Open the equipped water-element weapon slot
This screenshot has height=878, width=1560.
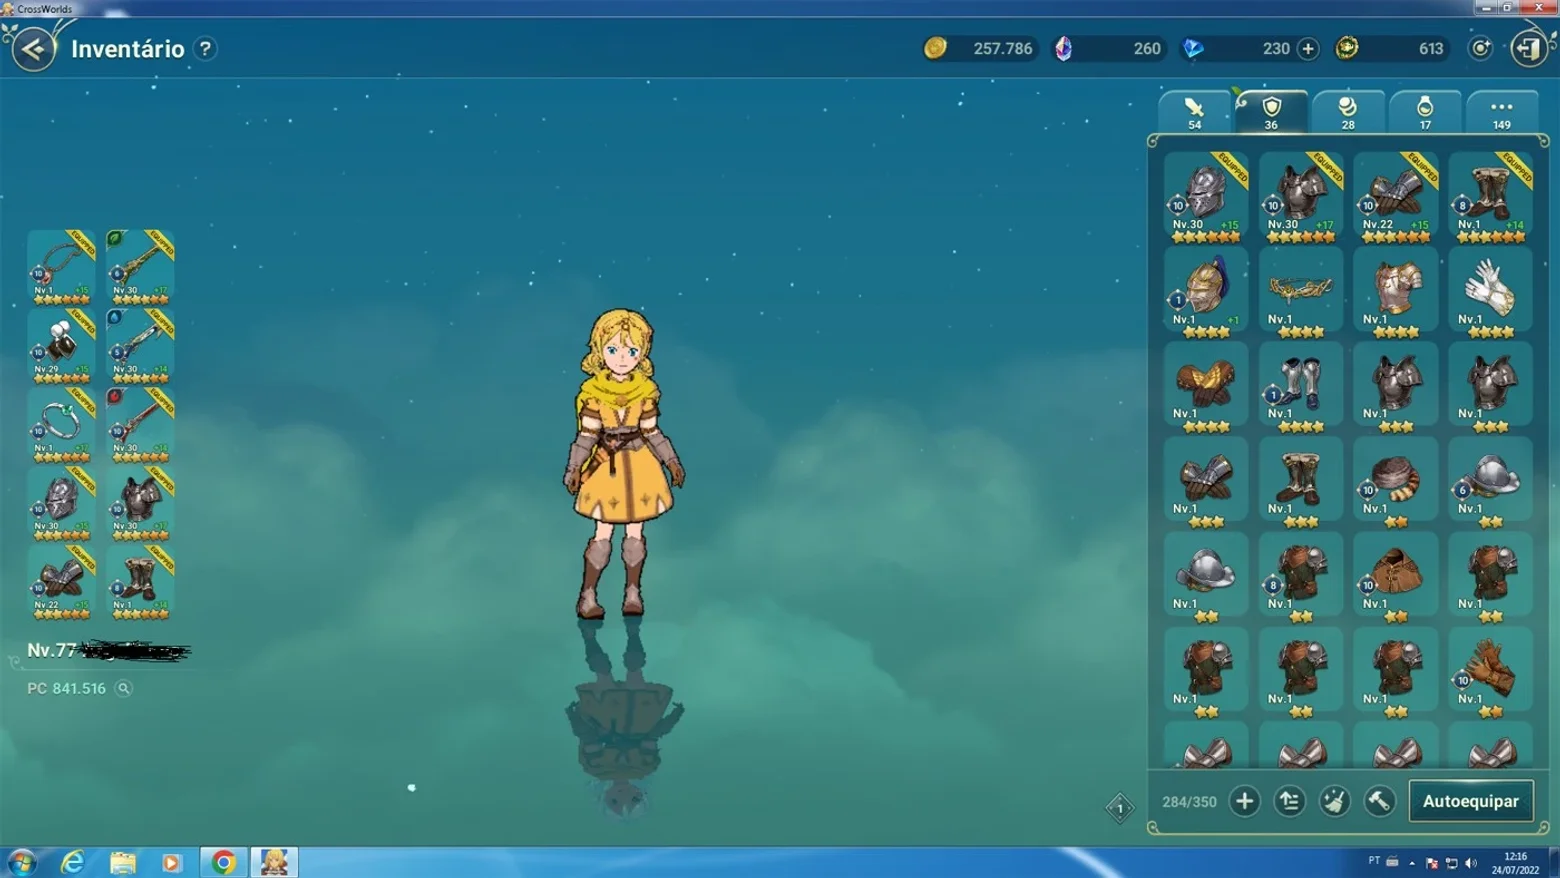(140, 346)
